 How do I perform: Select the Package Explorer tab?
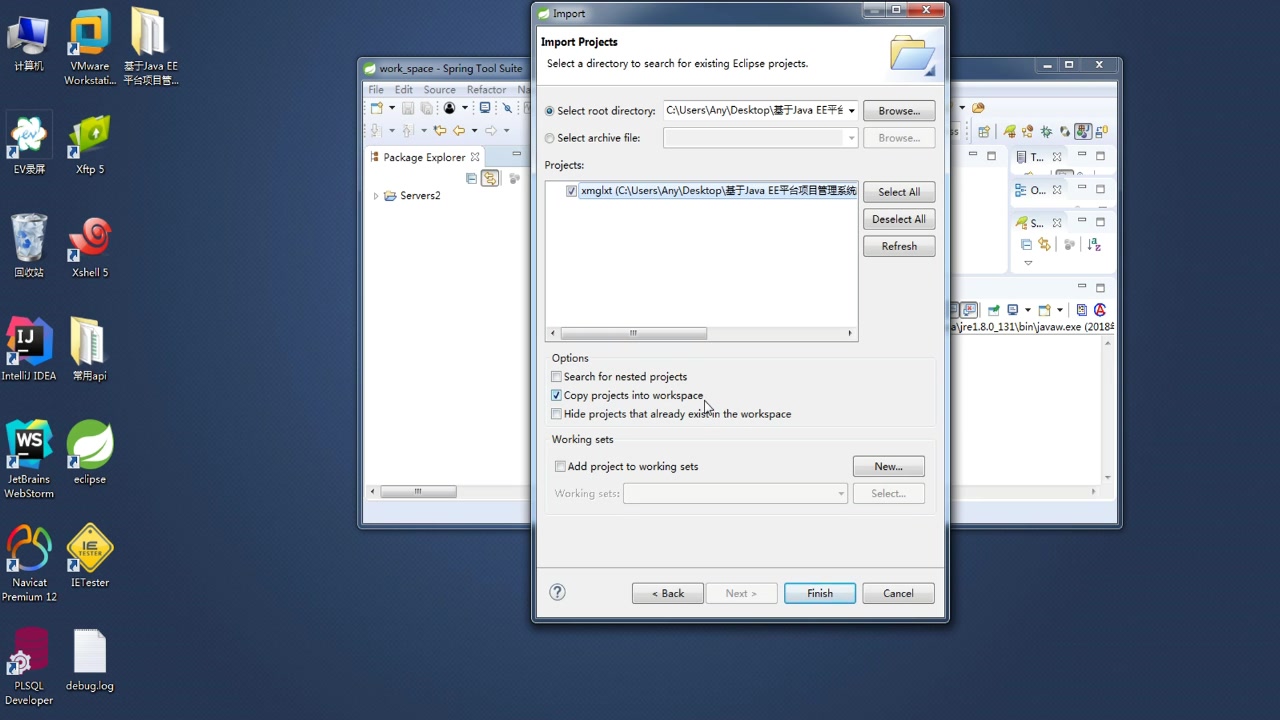coord(424,157)
